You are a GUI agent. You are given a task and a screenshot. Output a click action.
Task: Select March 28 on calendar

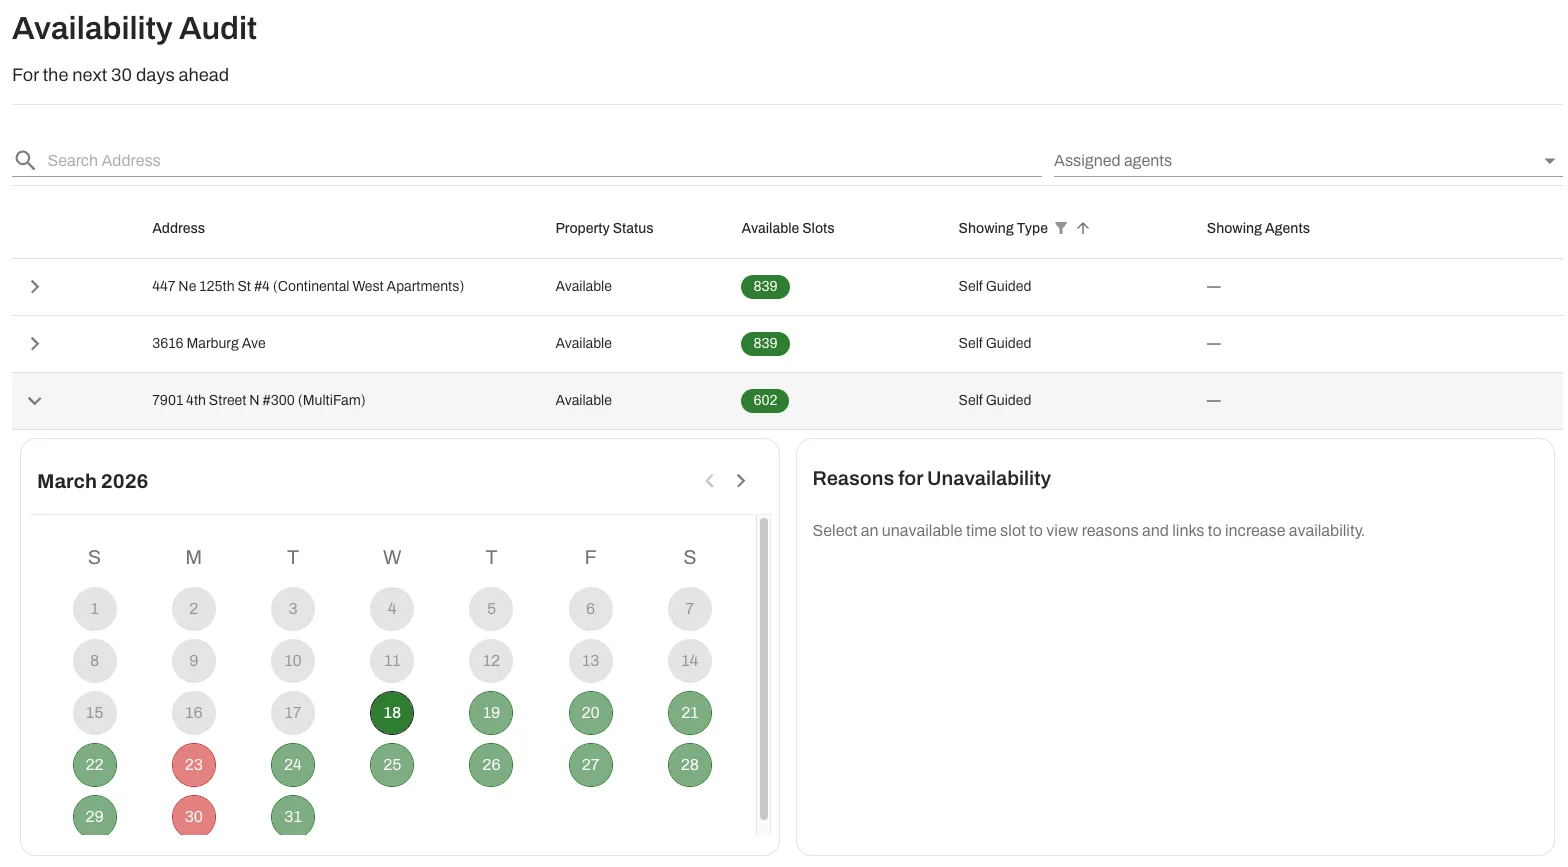[x=690, y=765]
